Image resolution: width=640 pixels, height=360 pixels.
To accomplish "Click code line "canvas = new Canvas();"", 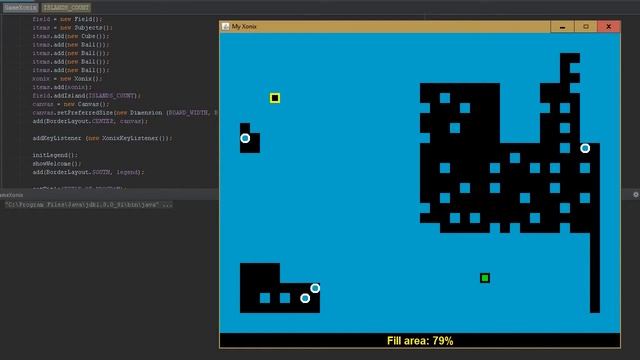I will click(71, 104).
